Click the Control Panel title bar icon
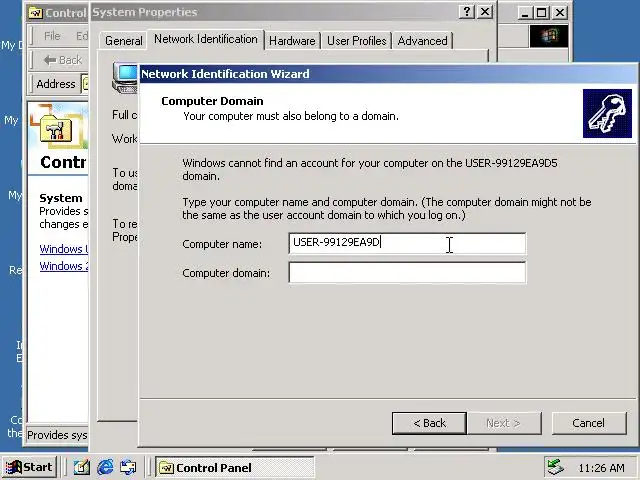Screen dimensions: 640x480 click(36, 13)
